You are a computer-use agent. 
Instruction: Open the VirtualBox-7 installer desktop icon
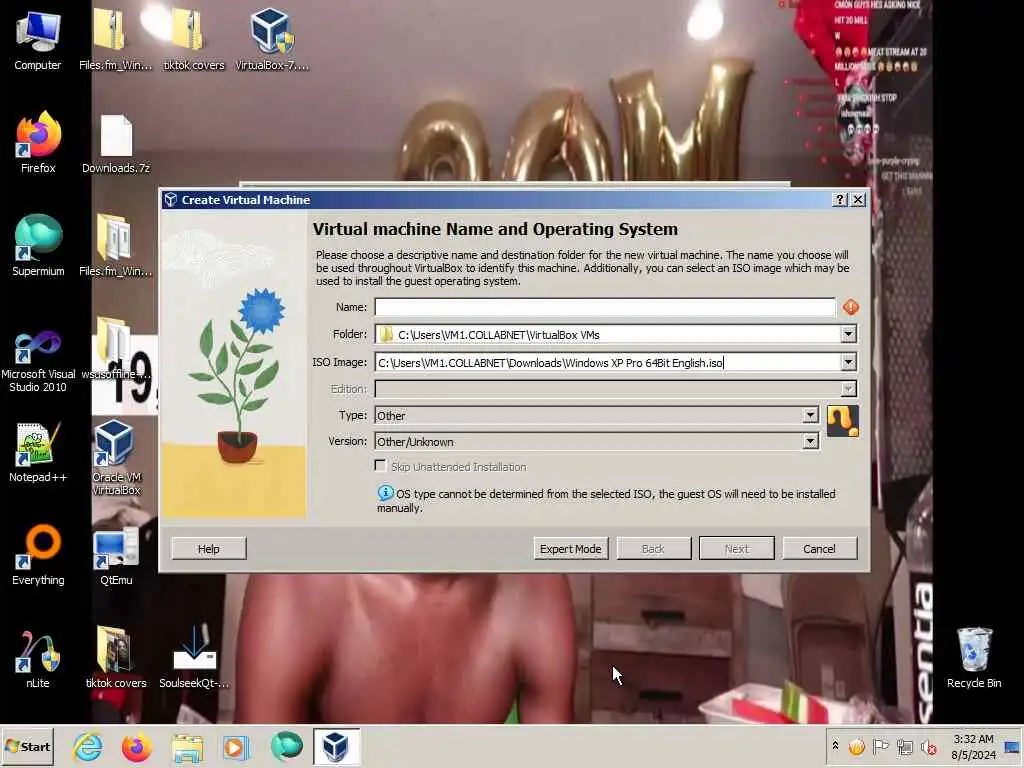click(x=272, y=40)
